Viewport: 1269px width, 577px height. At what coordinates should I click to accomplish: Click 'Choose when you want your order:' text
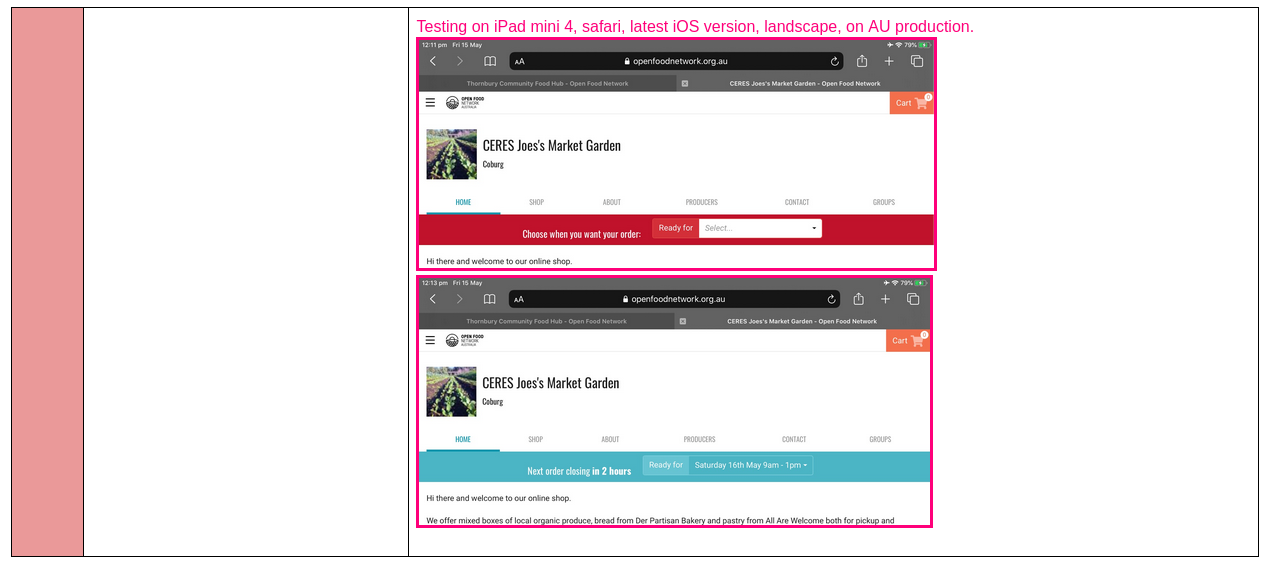(582, 234)
